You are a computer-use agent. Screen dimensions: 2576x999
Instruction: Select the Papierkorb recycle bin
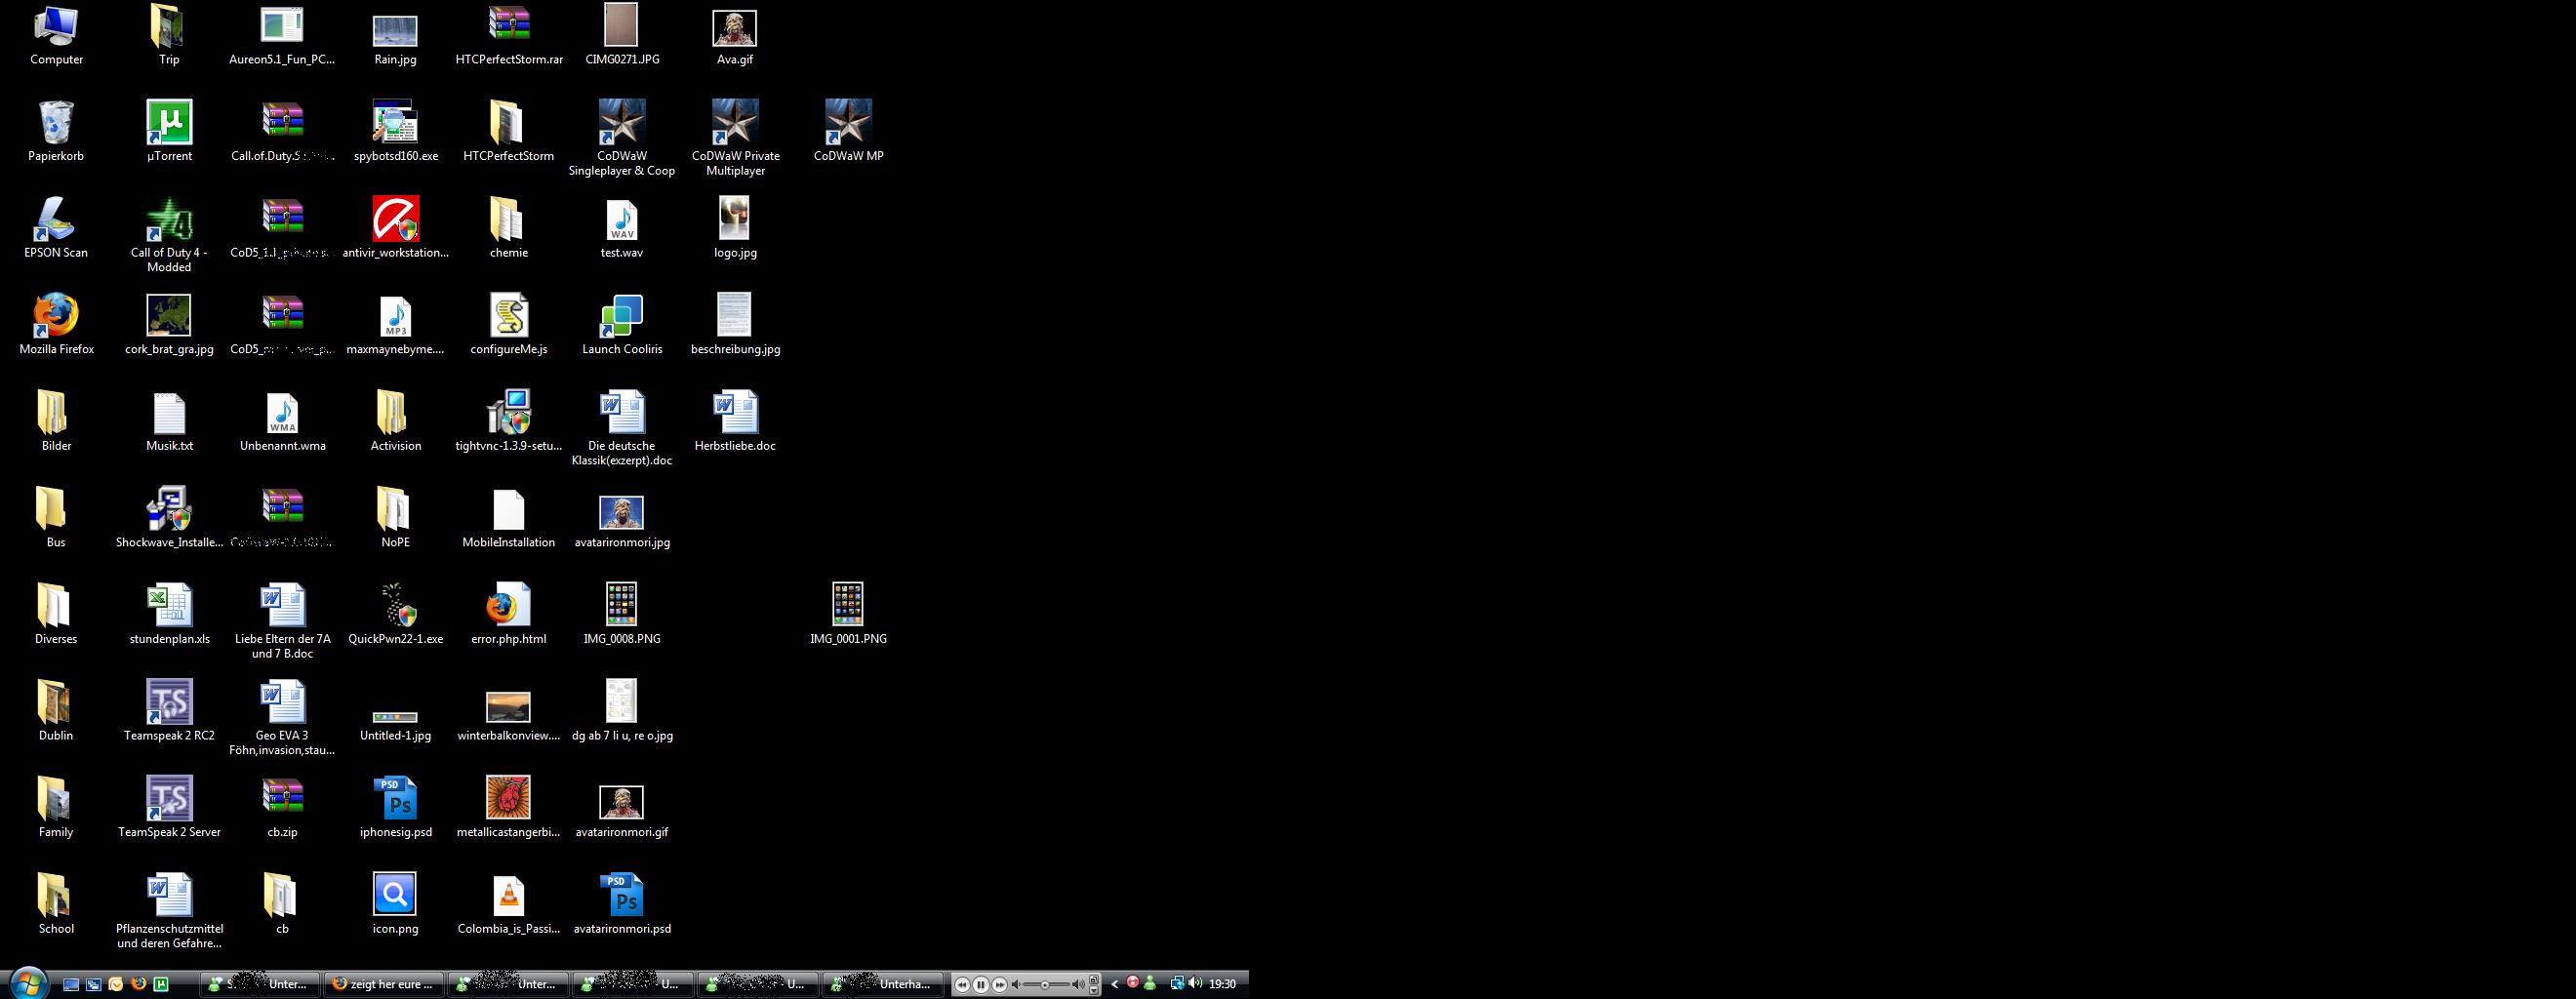(x=56, y=123)
